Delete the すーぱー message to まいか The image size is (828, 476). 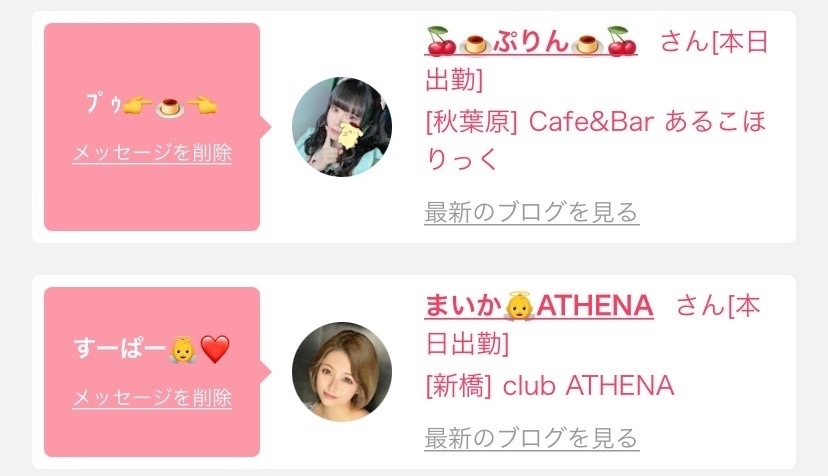[x=152, y=397]
